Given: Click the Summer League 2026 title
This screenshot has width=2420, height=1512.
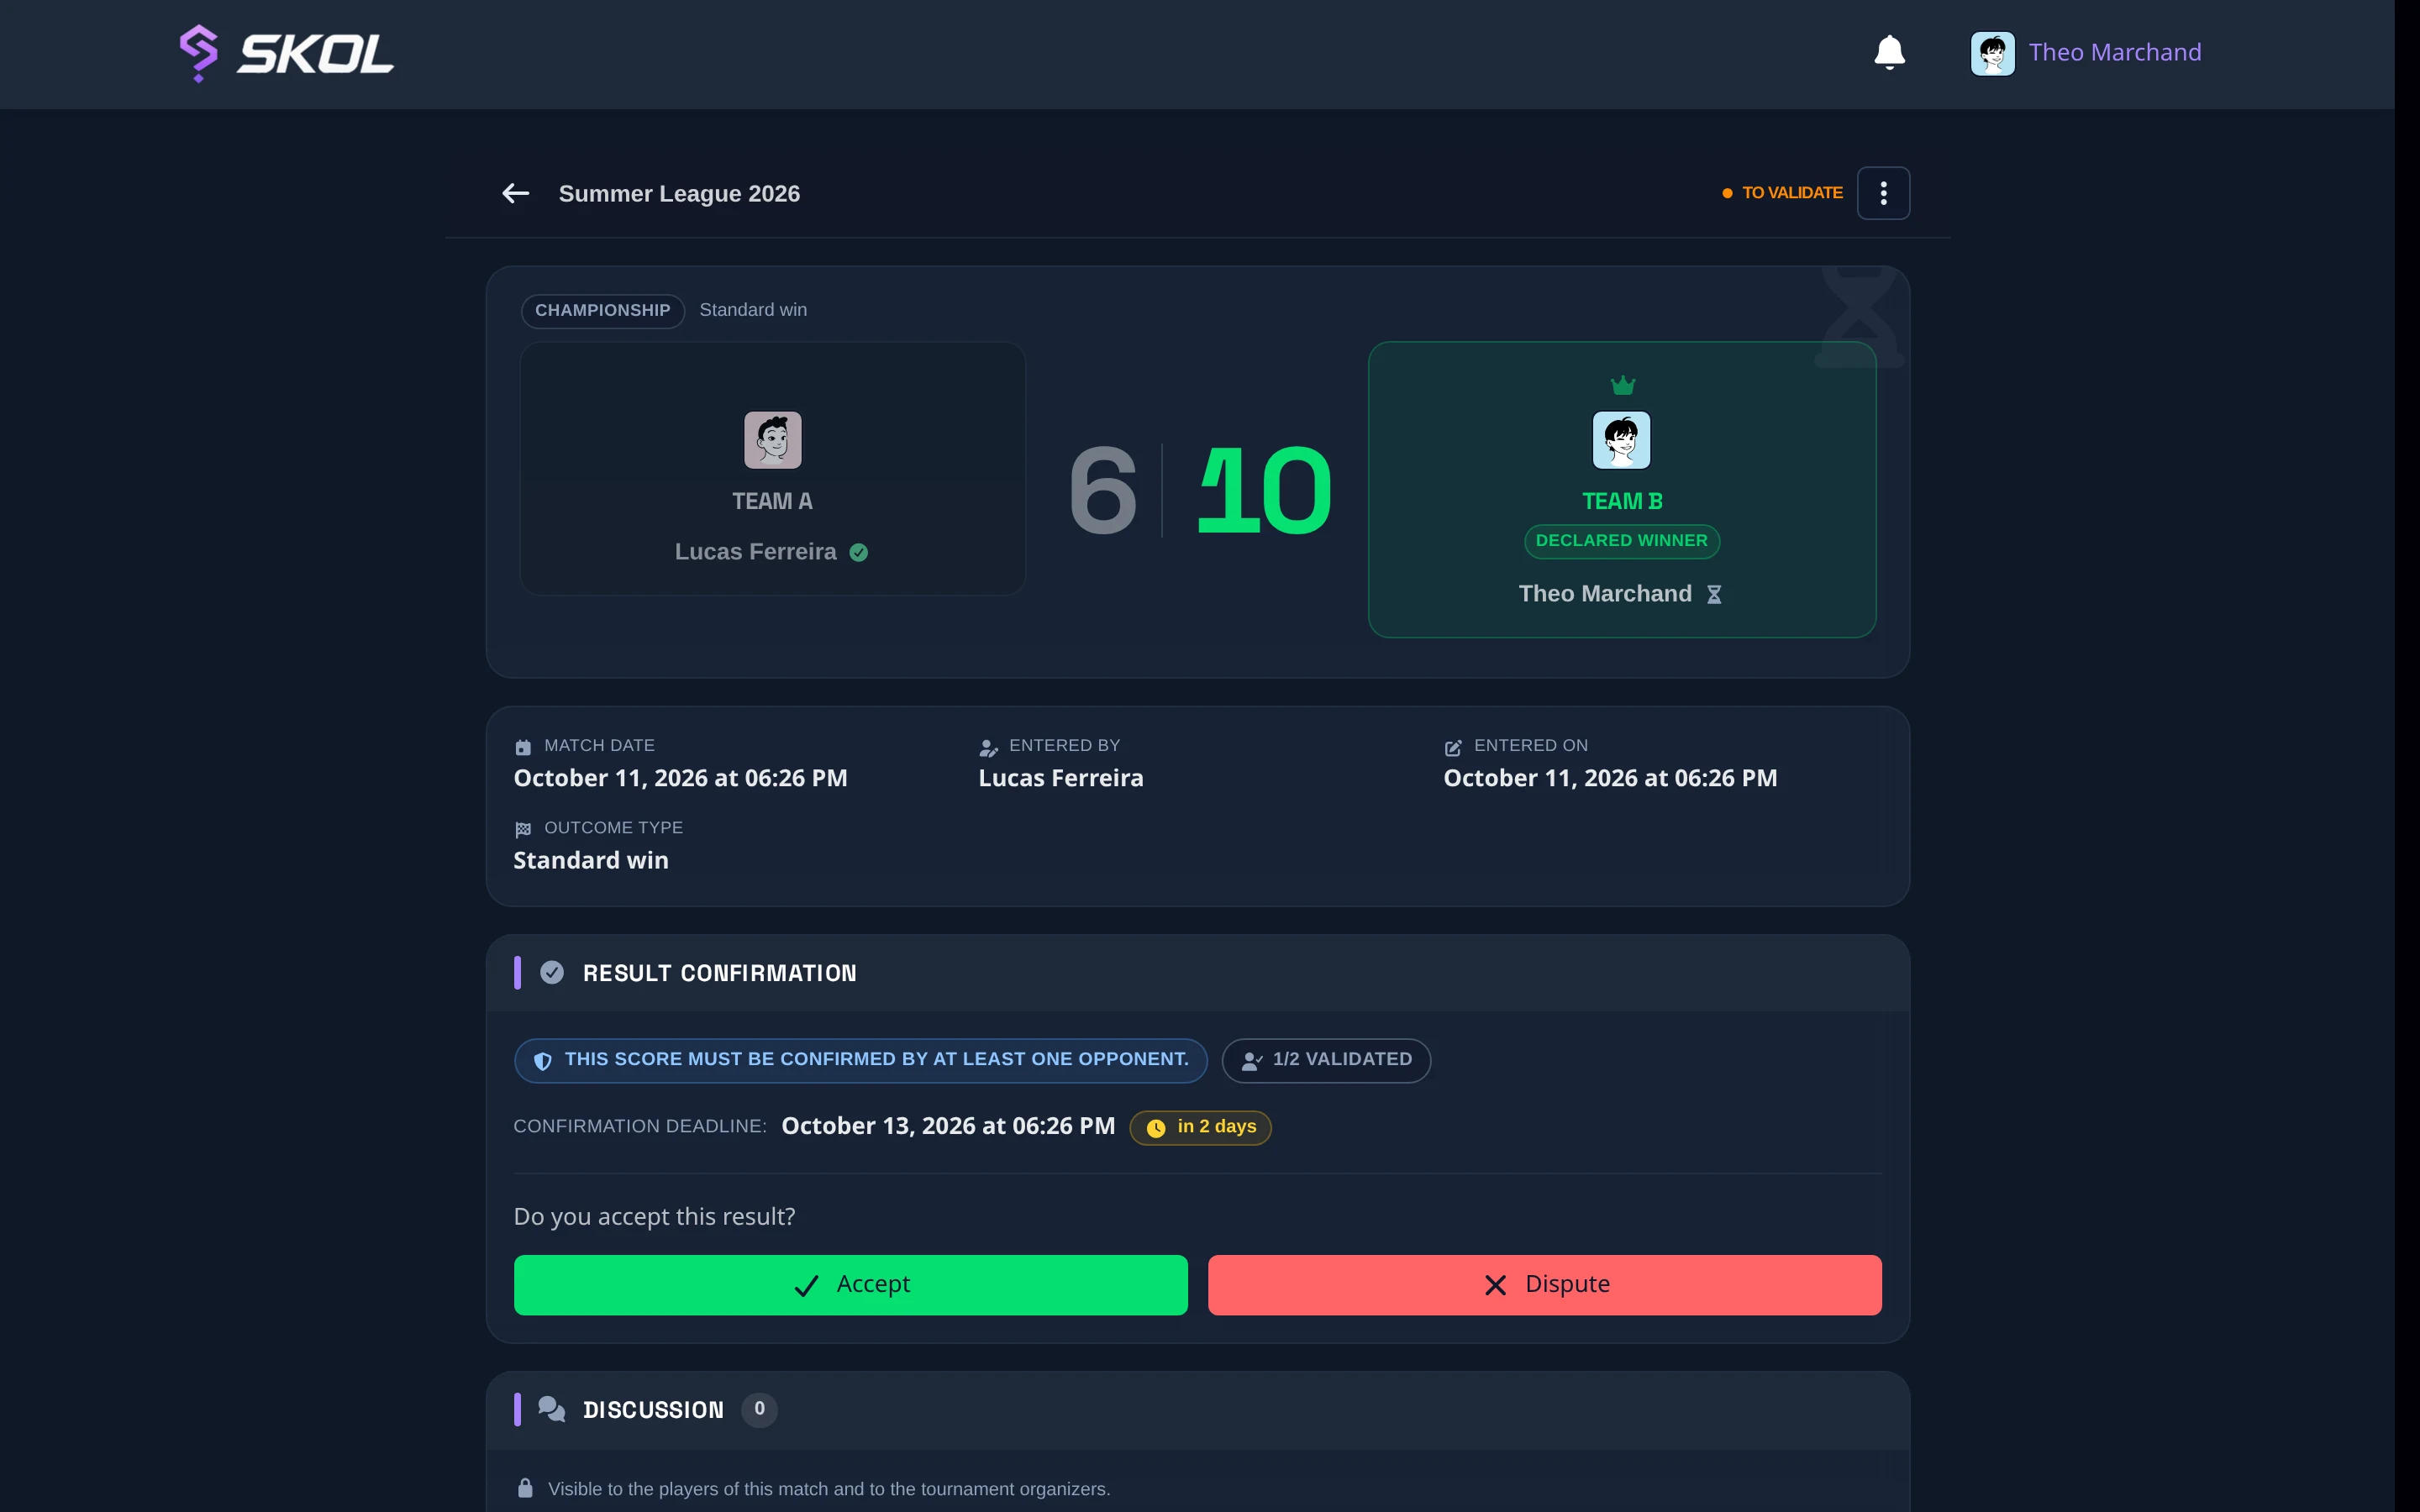Looking at the screenshot, I should click(x=679, y=194).
